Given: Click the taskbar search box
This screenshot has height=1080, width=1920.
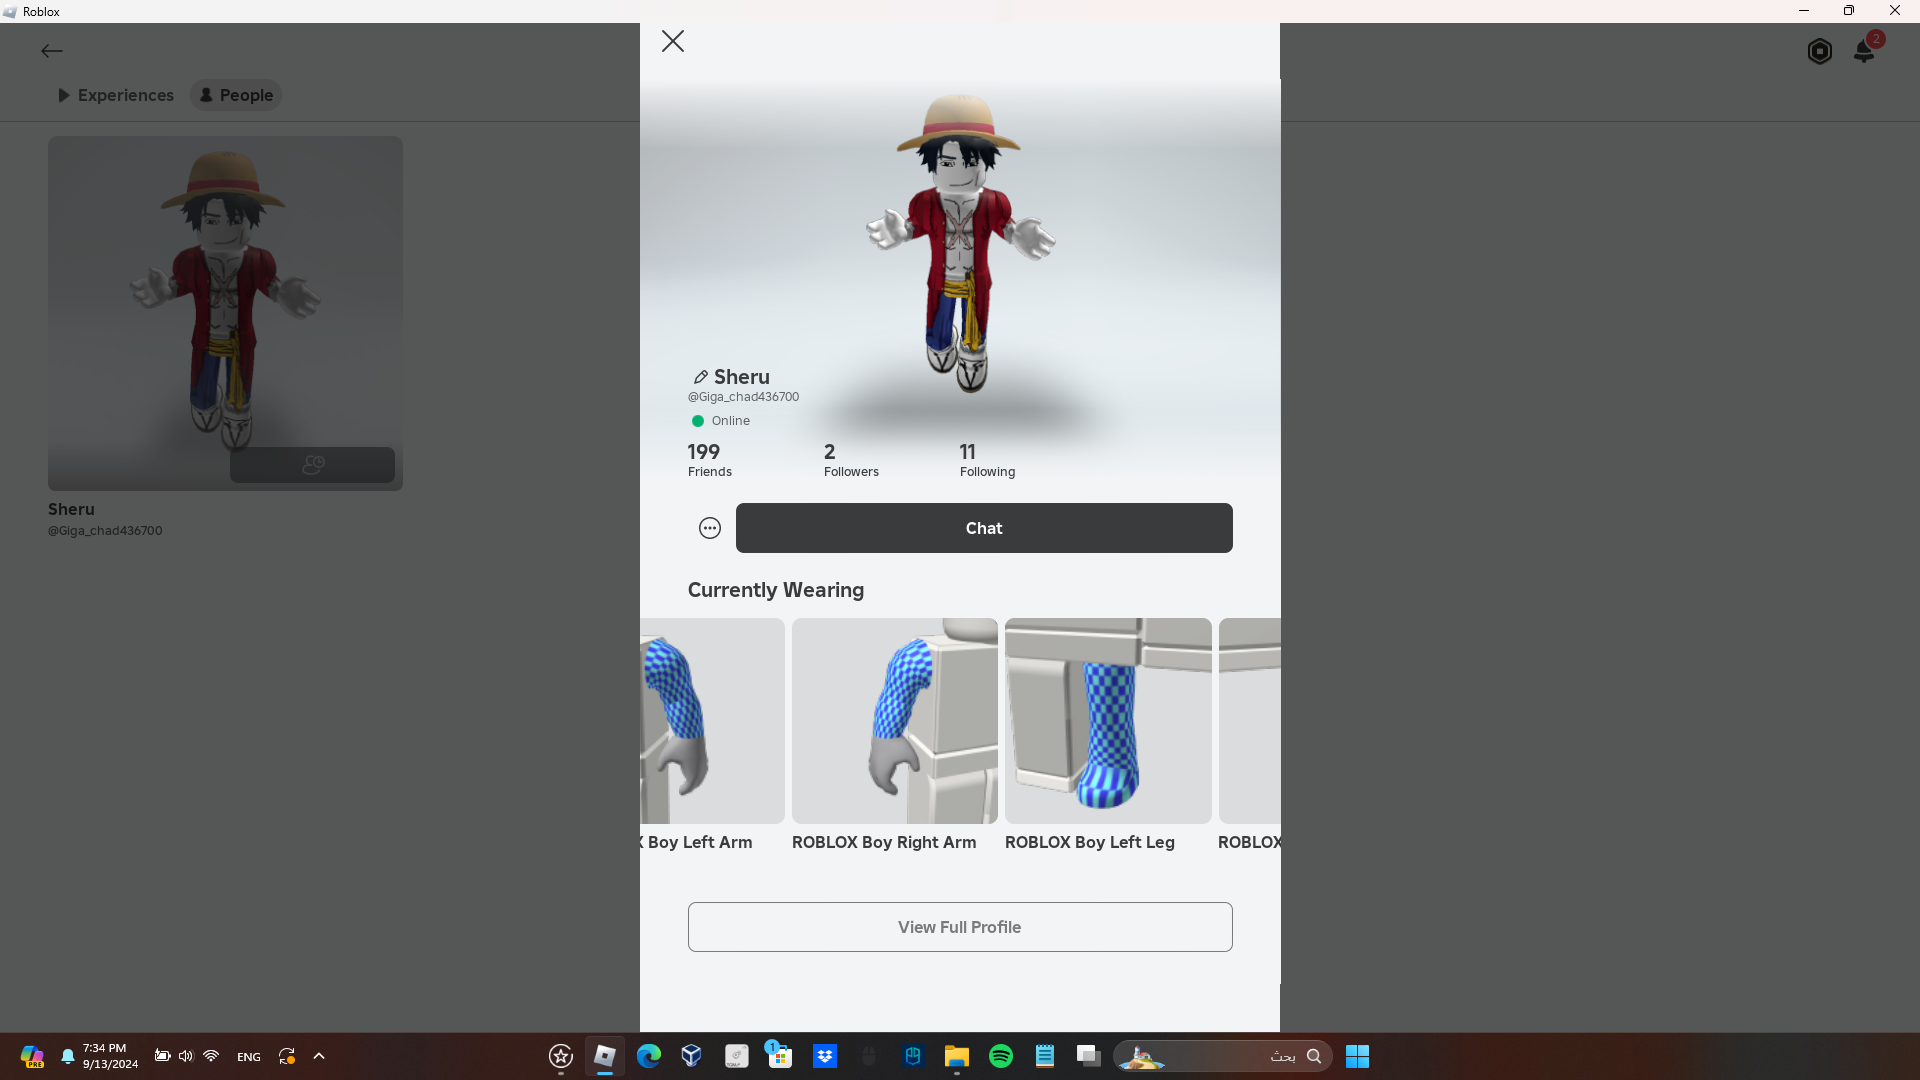Looking at the screenshot, I should (x=1222, y=1056).
